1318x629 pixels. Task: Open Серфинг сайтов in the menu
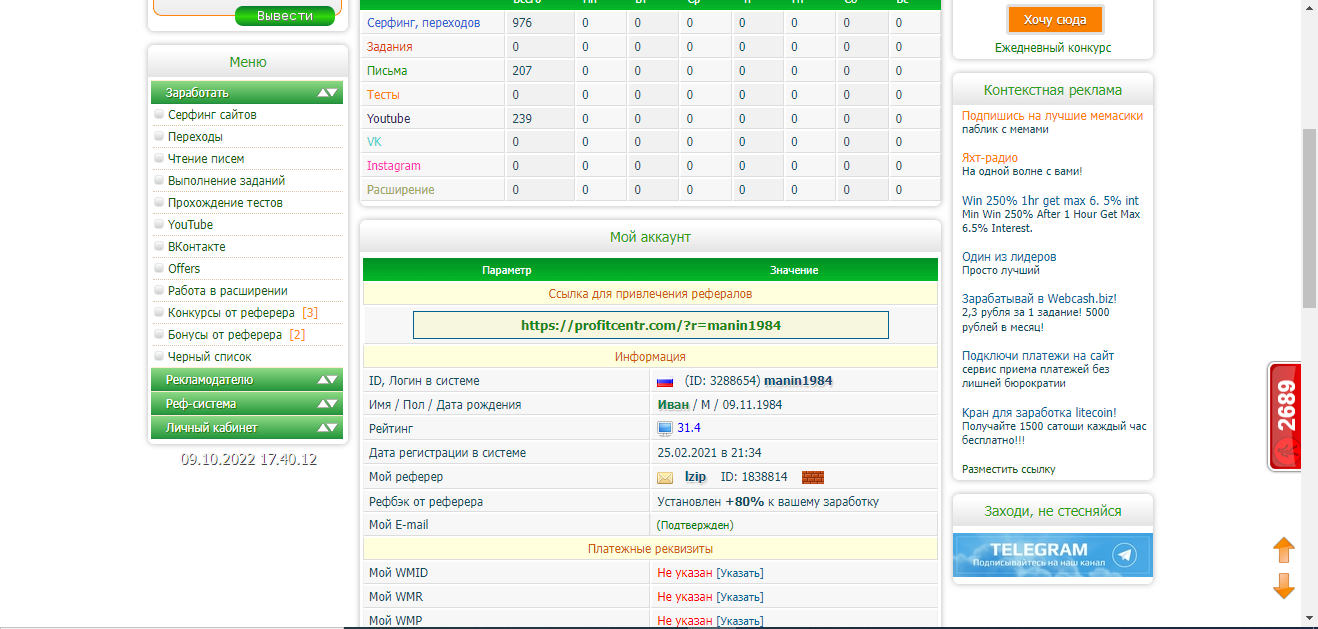[212, 115]
